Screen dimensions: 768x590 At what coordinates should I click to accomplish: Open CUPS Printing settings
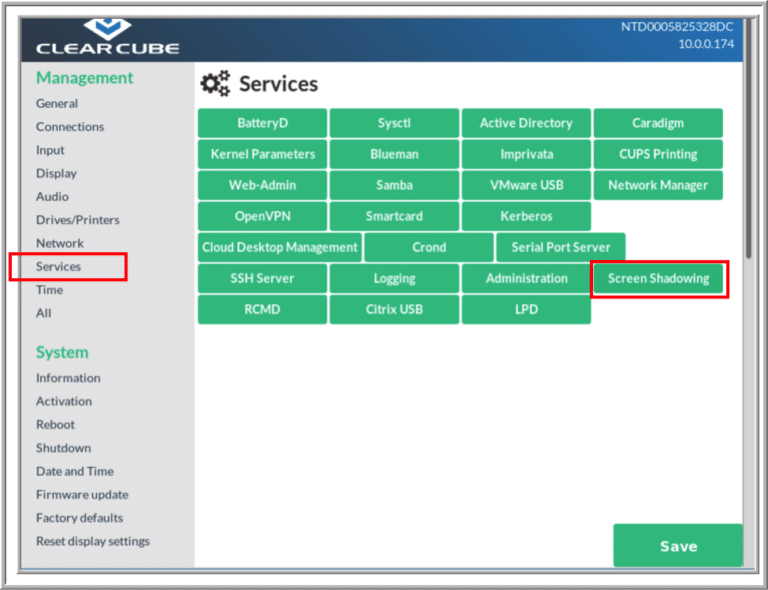[x=658, y=154]
